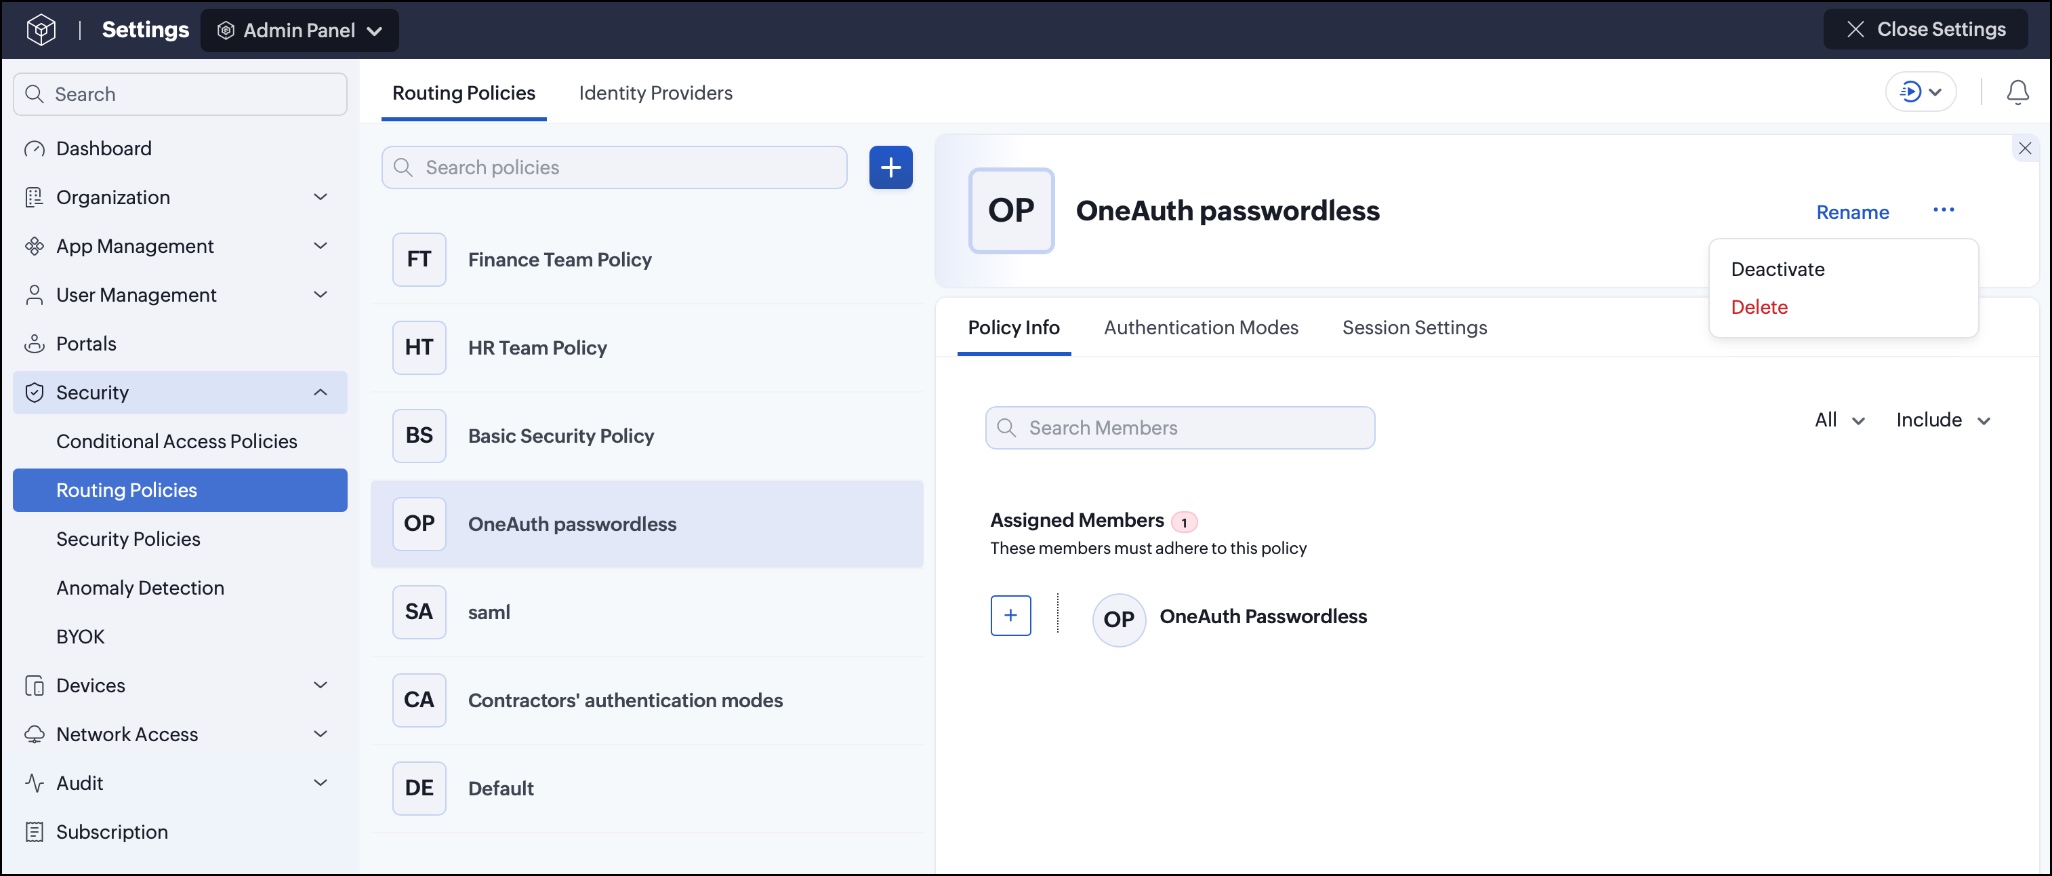Open BYOK in the sidebar
The image size is (2052, 876).
pyautogui.click(x=80, y=637)
